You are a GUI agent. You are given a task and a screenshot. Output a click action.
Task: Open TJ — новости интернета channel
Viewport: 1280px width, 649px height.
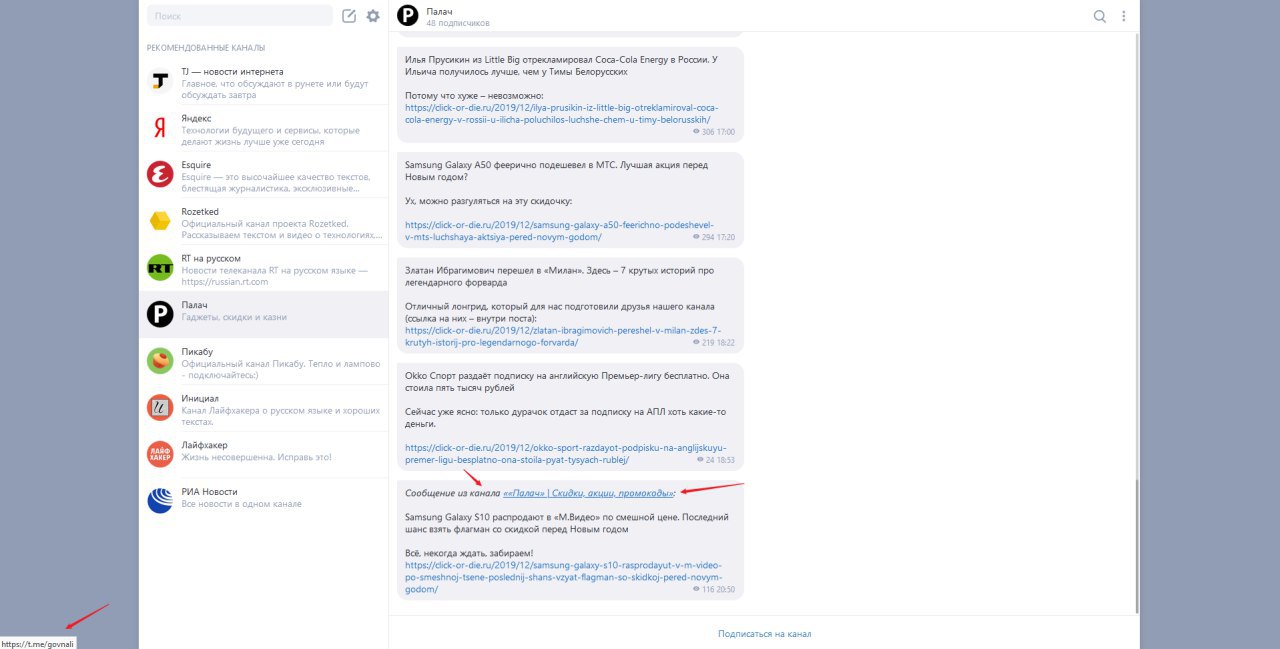coord(263,81)
